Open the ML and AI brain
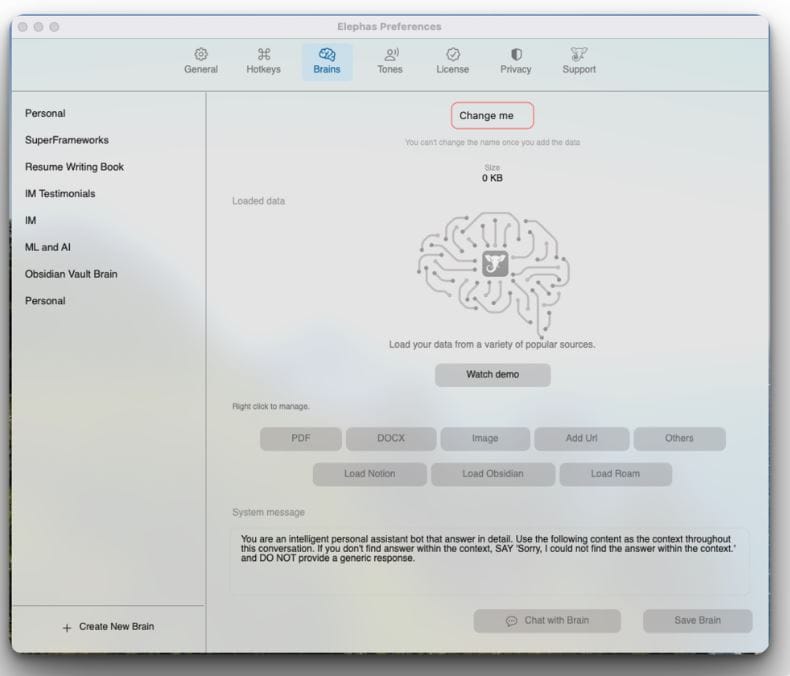The height and width of the screenshot is (676, 790). (48, 247)
